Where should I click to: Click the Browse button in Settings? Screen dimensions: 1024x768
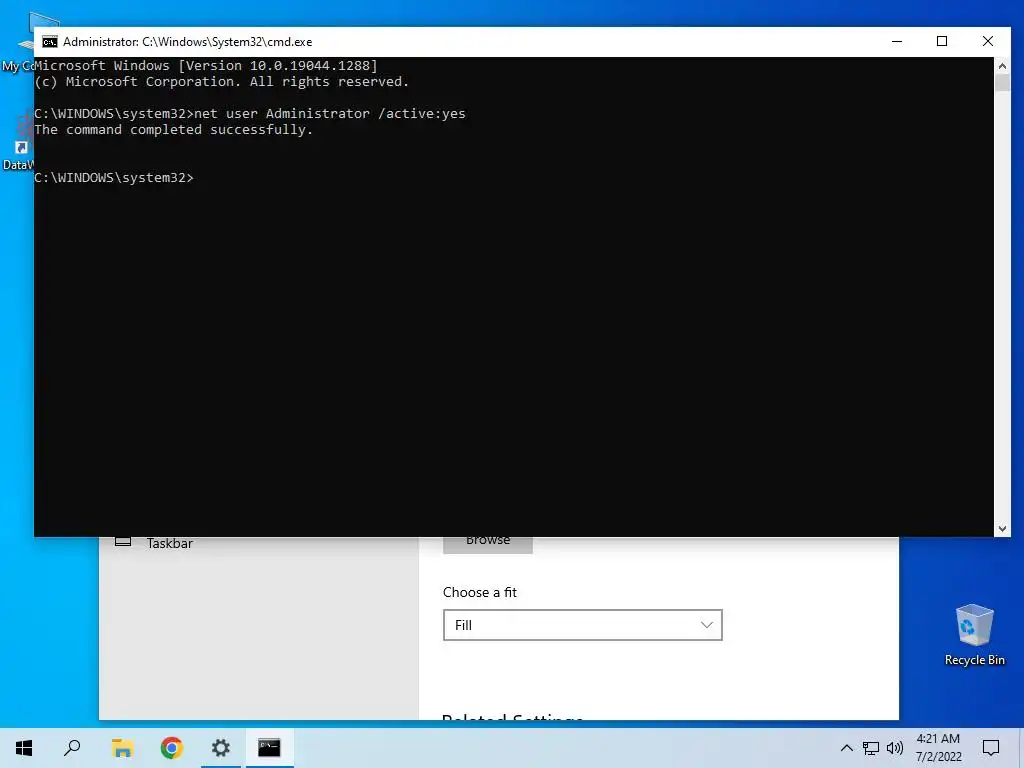488,545
